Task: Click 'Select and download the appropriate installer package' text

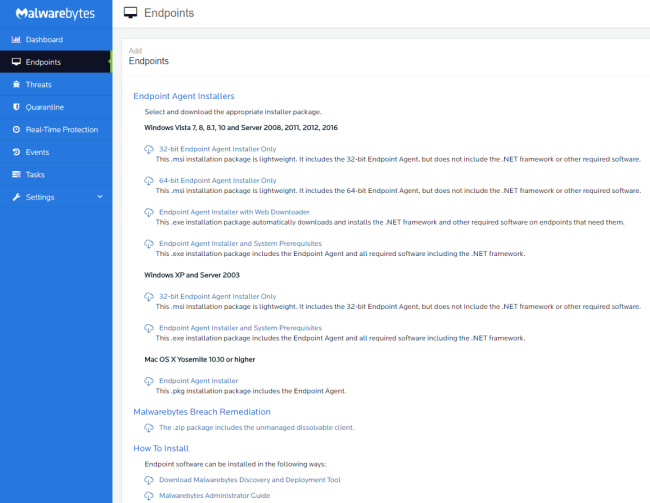Action: [x=233, y=112]
